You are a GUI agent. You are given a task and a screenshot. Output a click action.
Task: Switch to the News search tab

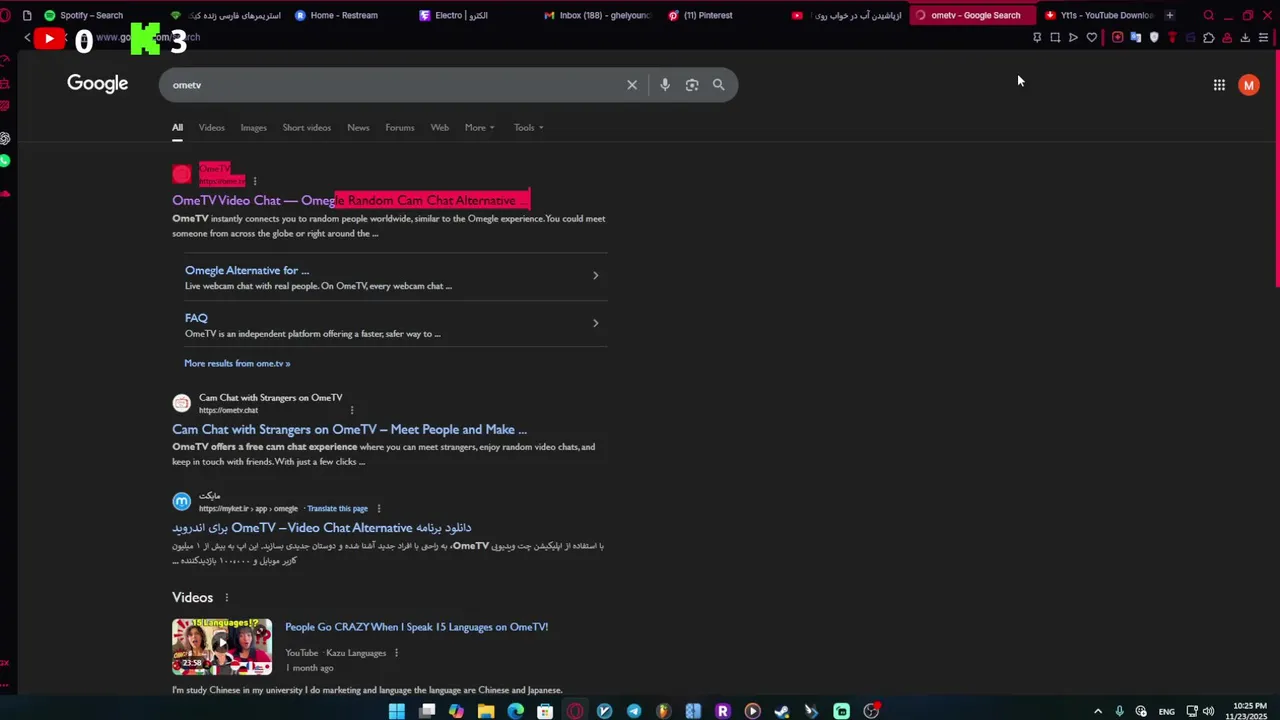(x=358, y=127)
